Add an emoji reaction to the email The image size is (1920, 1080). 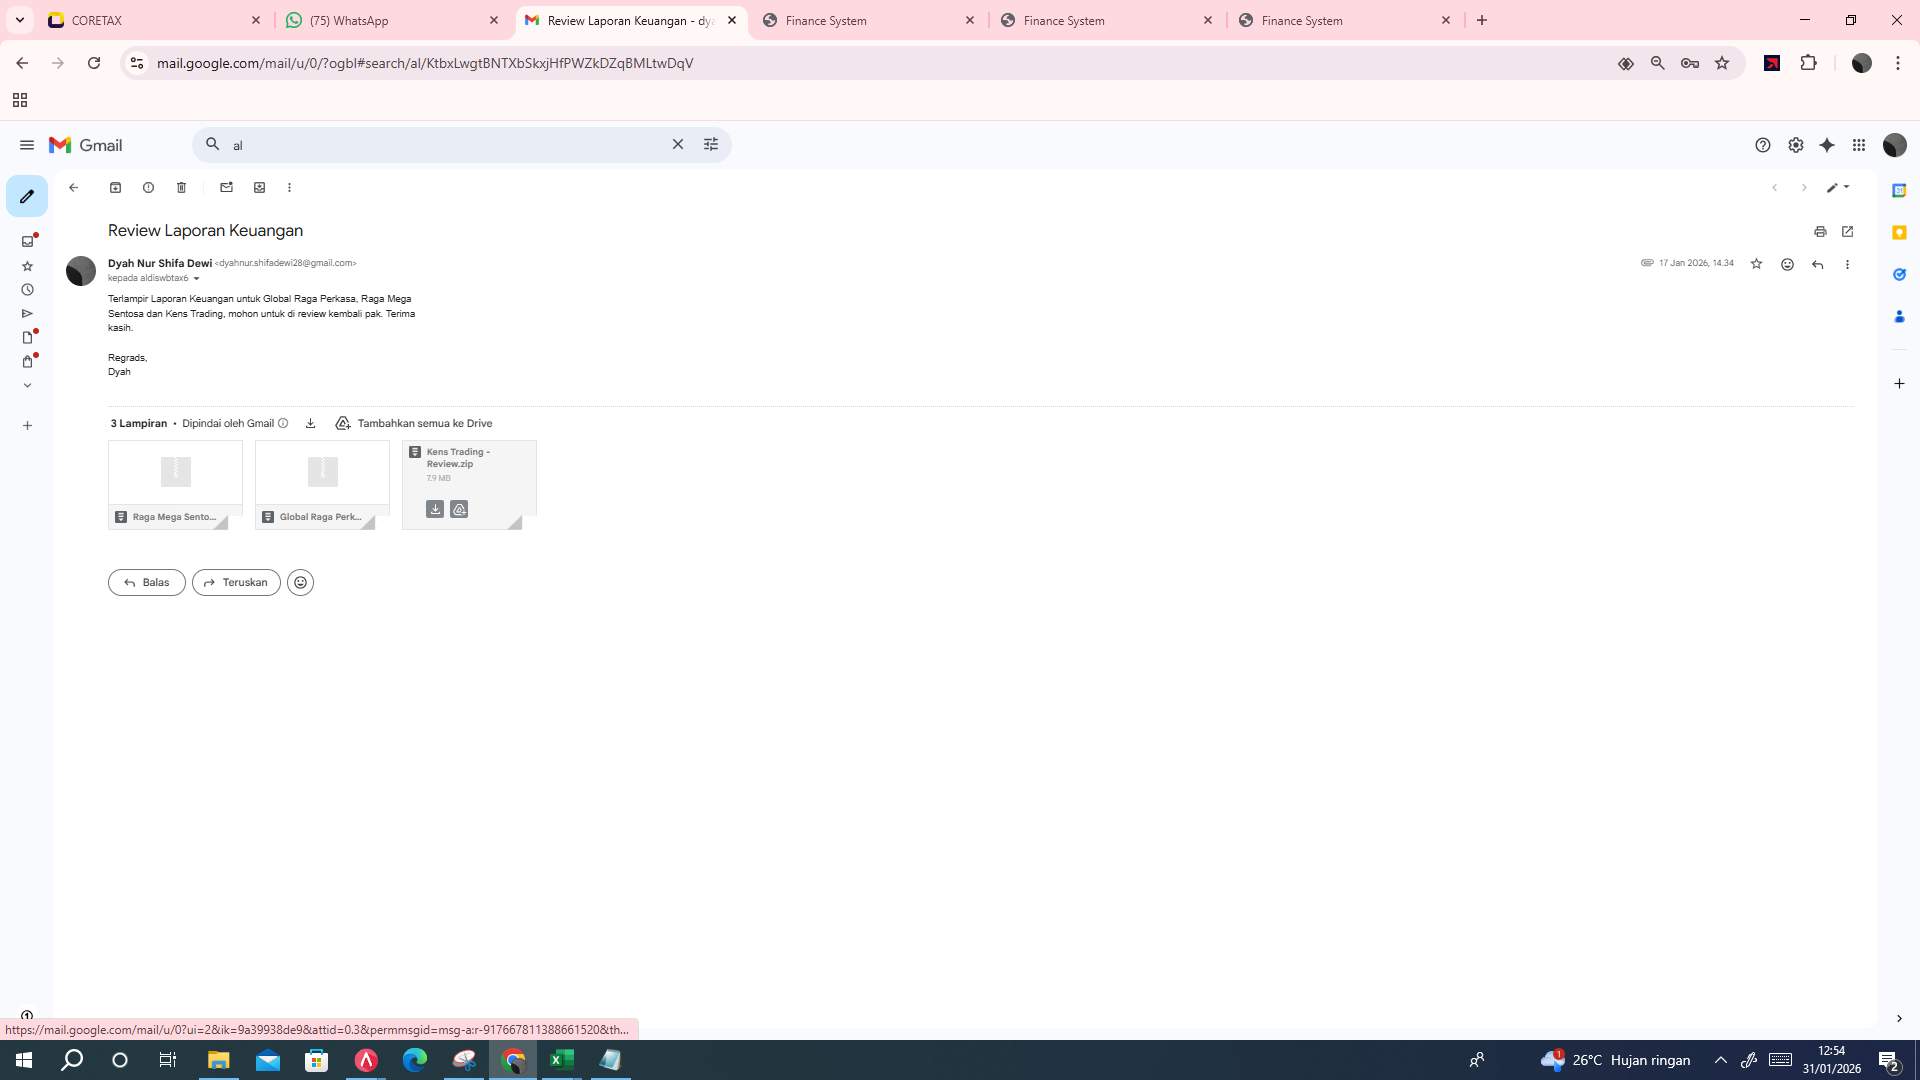pos(1787,264)
